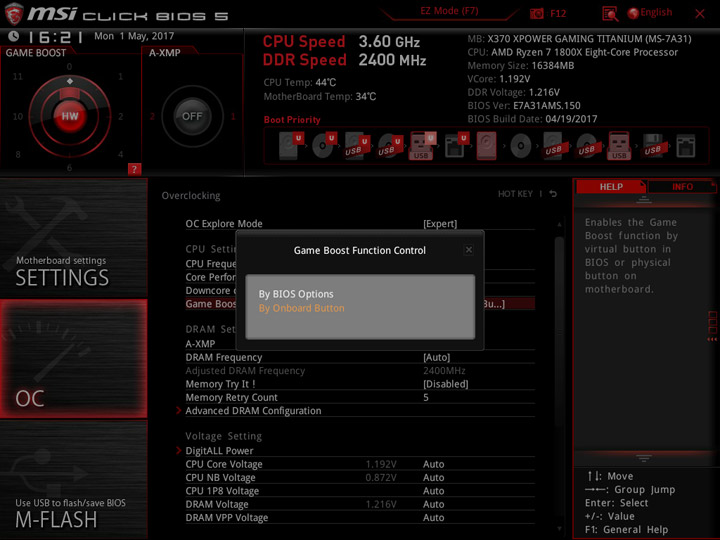
Task: Toggle the A-XMP OFF button
Action: 192,116
